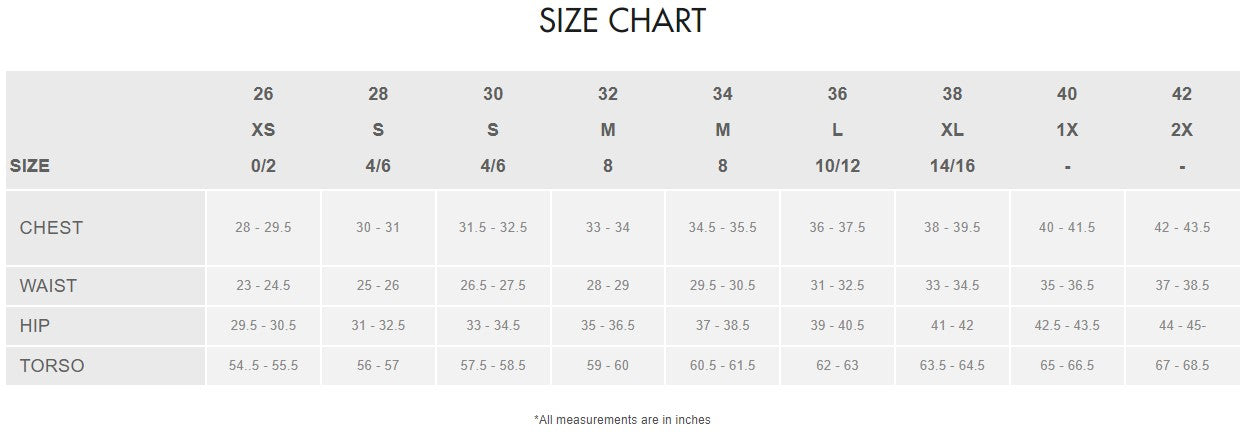Click the 0/2 numeric size header
The width and height of the screenshot is (1250, 435).
coord(263,166)
